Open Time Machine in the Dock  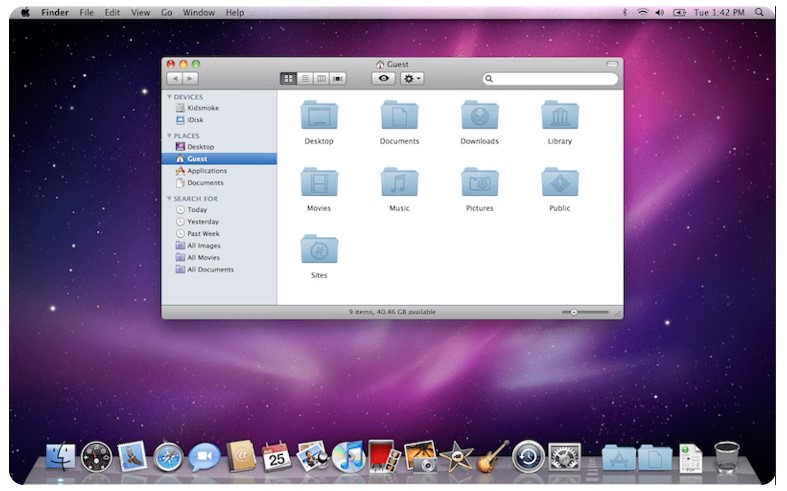(x=528, y=457)
